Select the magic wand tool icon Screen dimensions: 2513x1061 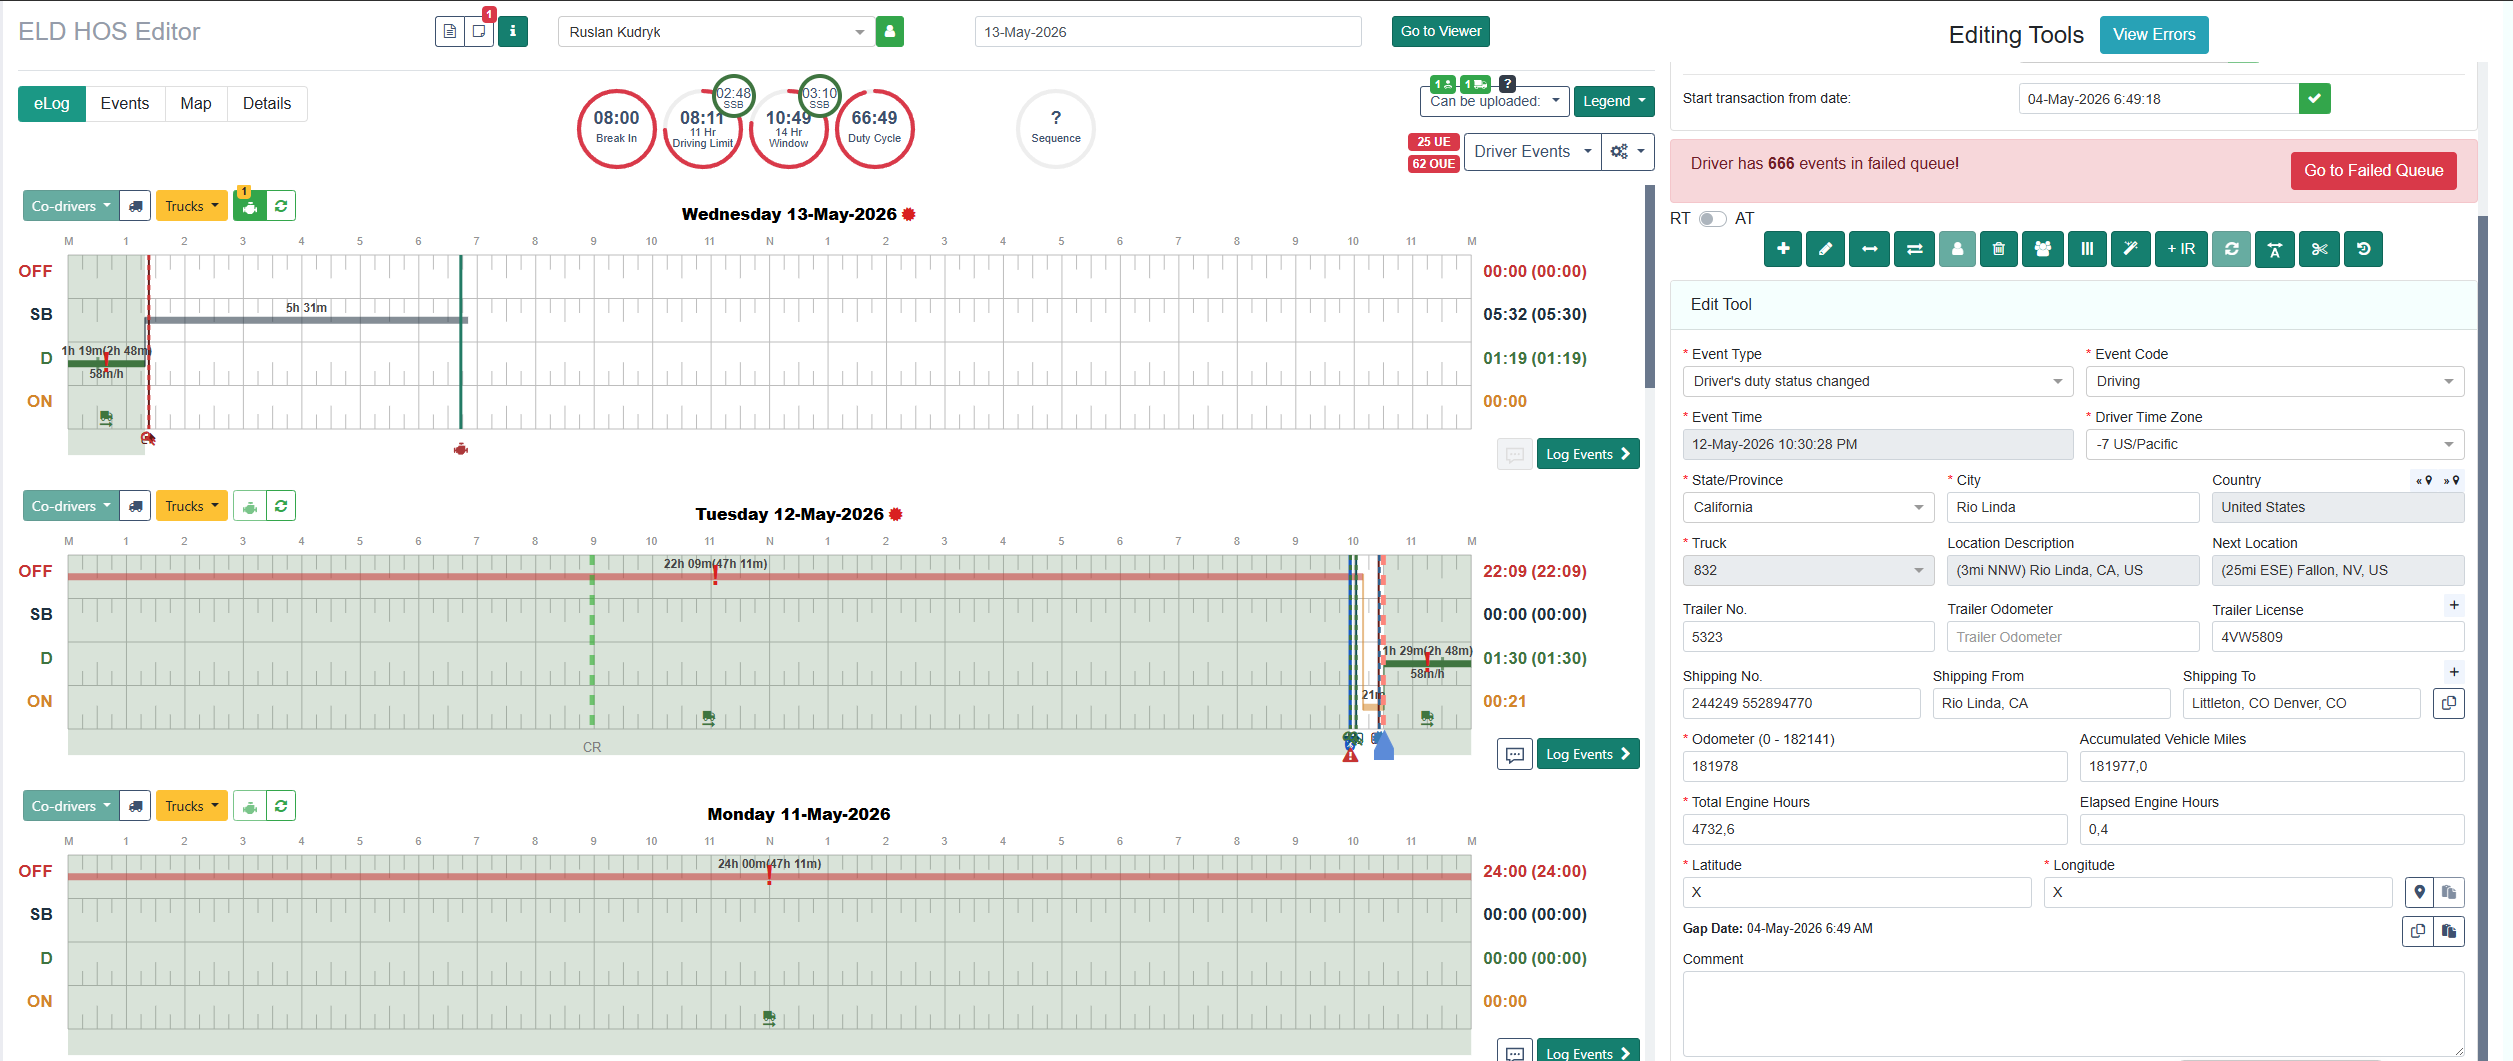coord(2130,249)
